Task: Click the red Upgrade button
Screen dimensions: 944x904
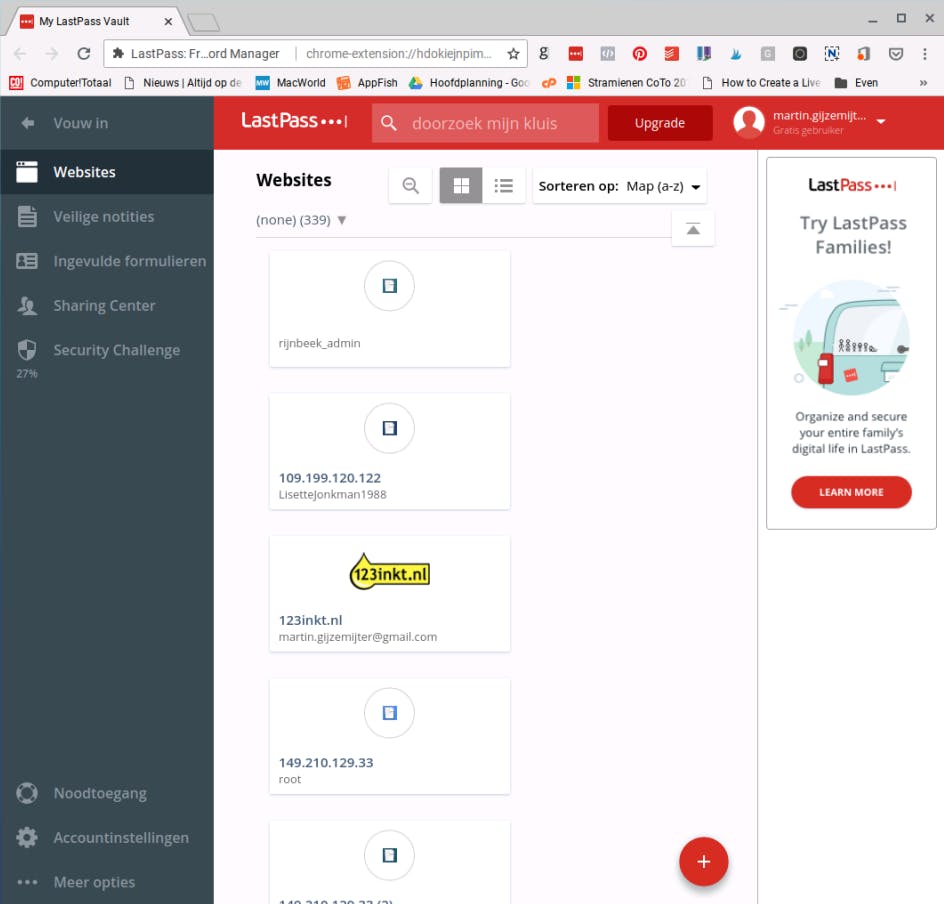Action: [x=660, y=123]
